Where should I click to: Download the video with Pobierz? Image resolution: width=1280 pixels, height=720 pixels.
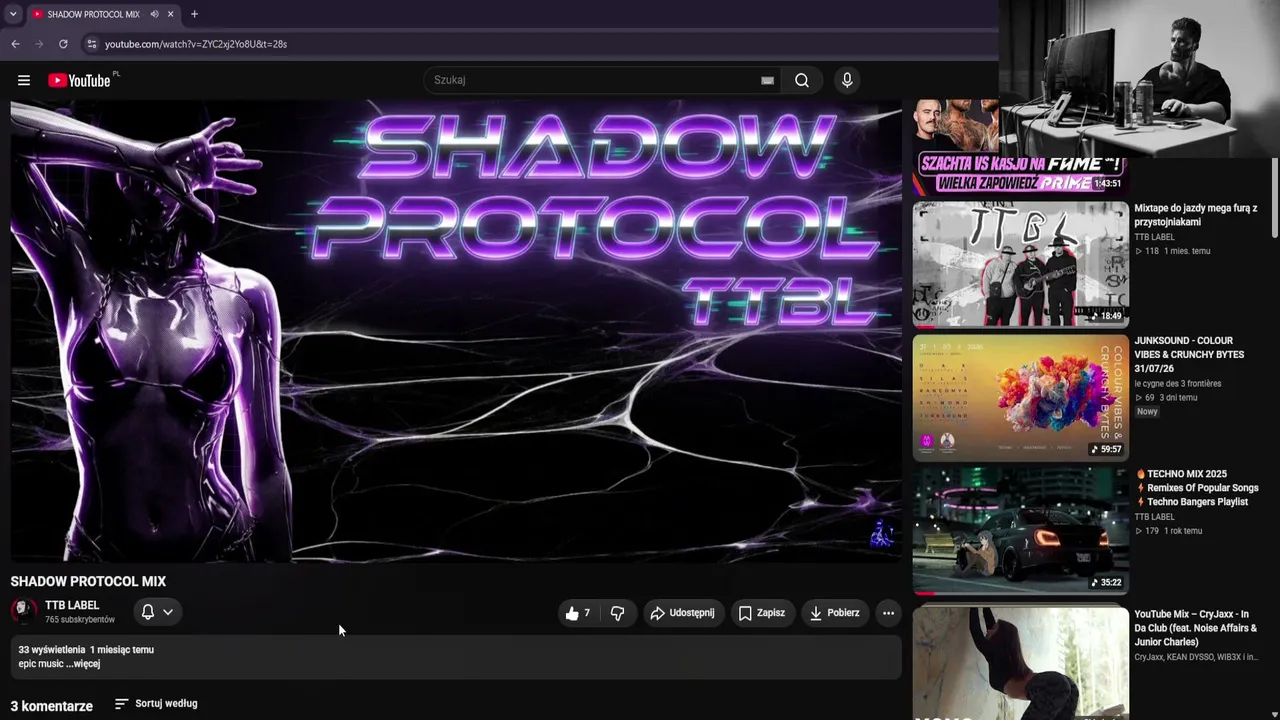point(835,613)
